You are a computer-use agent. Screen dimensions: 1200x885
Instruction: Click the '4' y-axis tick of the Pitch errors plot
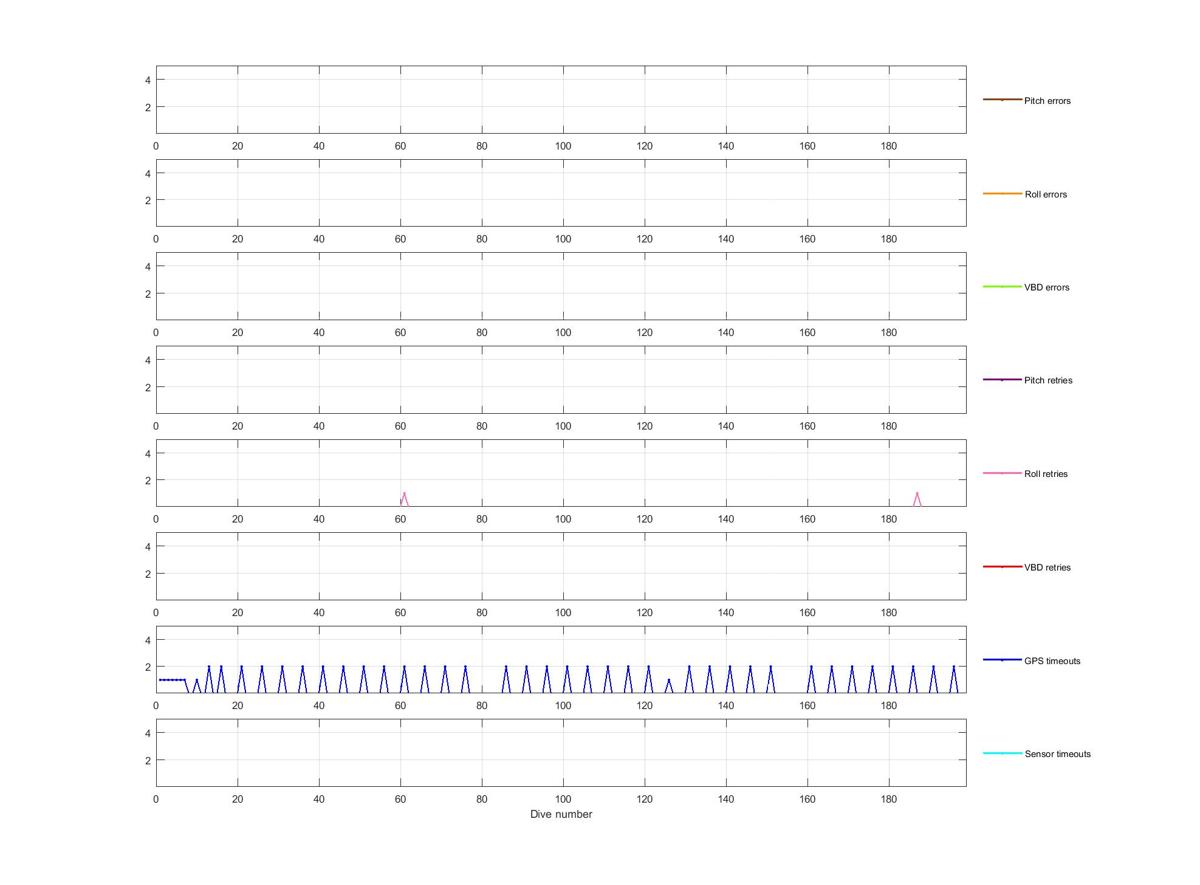pyautogui.click(x=147, y=80)
